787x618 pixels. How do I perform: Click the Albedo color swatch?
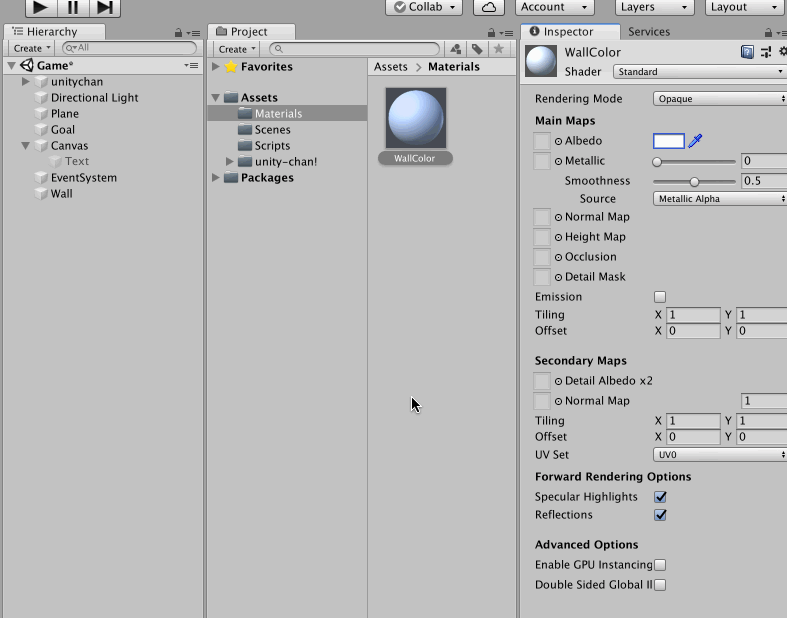pos(669,141)
